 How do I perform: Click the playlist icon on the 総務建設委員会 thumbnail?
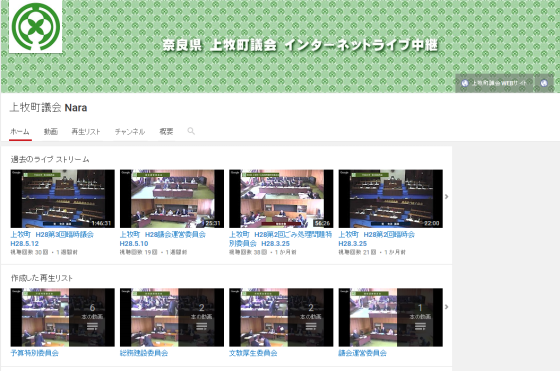click(201, 326)
